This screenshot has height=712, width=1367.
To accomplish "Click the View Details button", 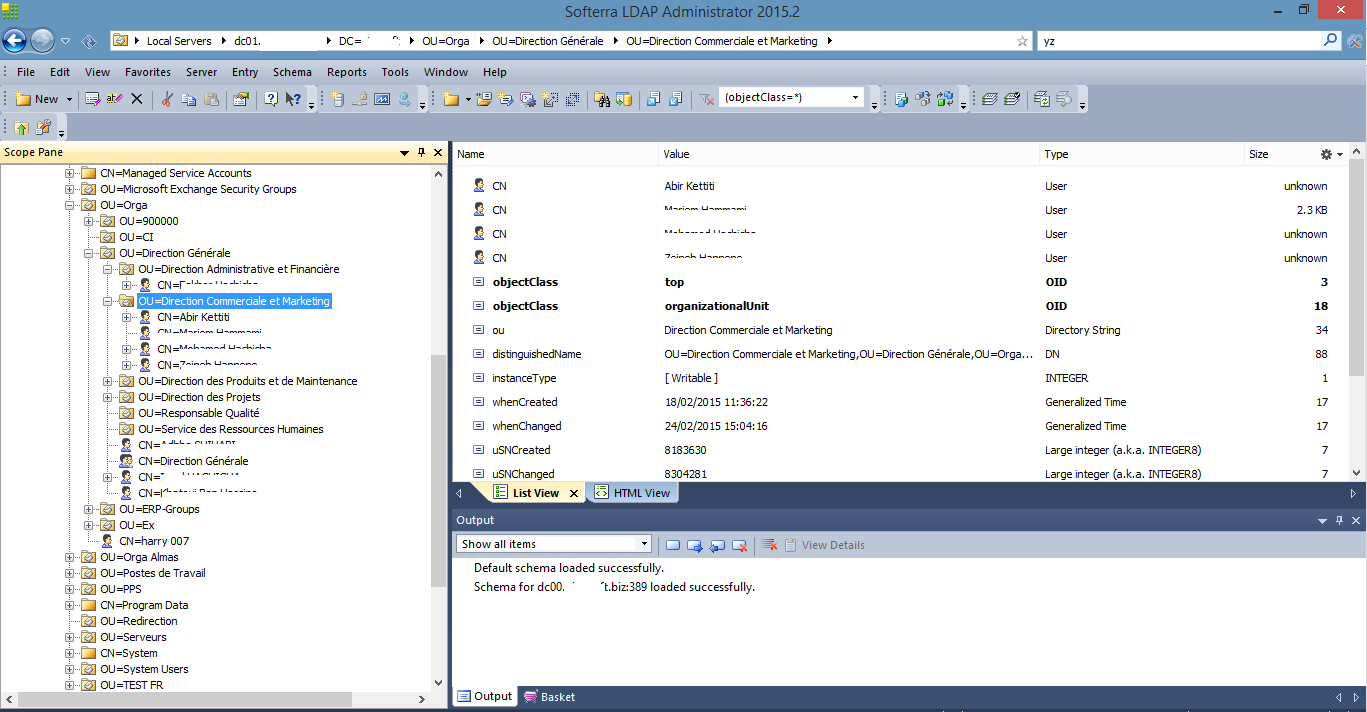I will 824,545.
